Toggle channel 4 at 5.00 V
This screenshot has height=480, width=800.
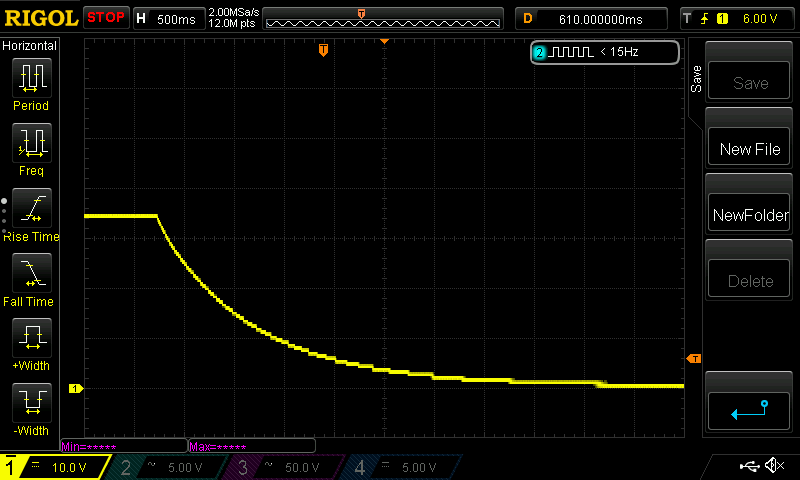coord(402,467)
